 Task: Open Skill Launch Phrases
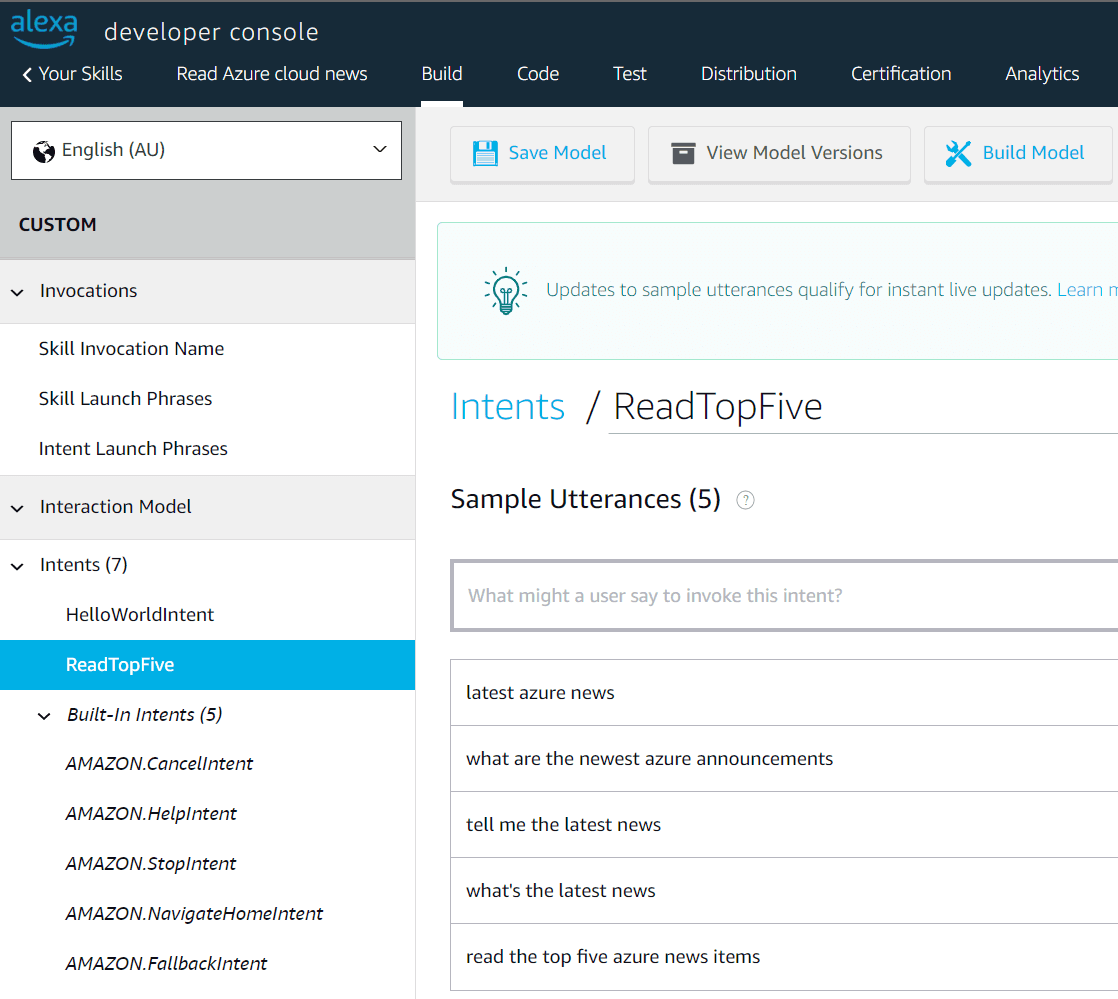pos(125,399)
